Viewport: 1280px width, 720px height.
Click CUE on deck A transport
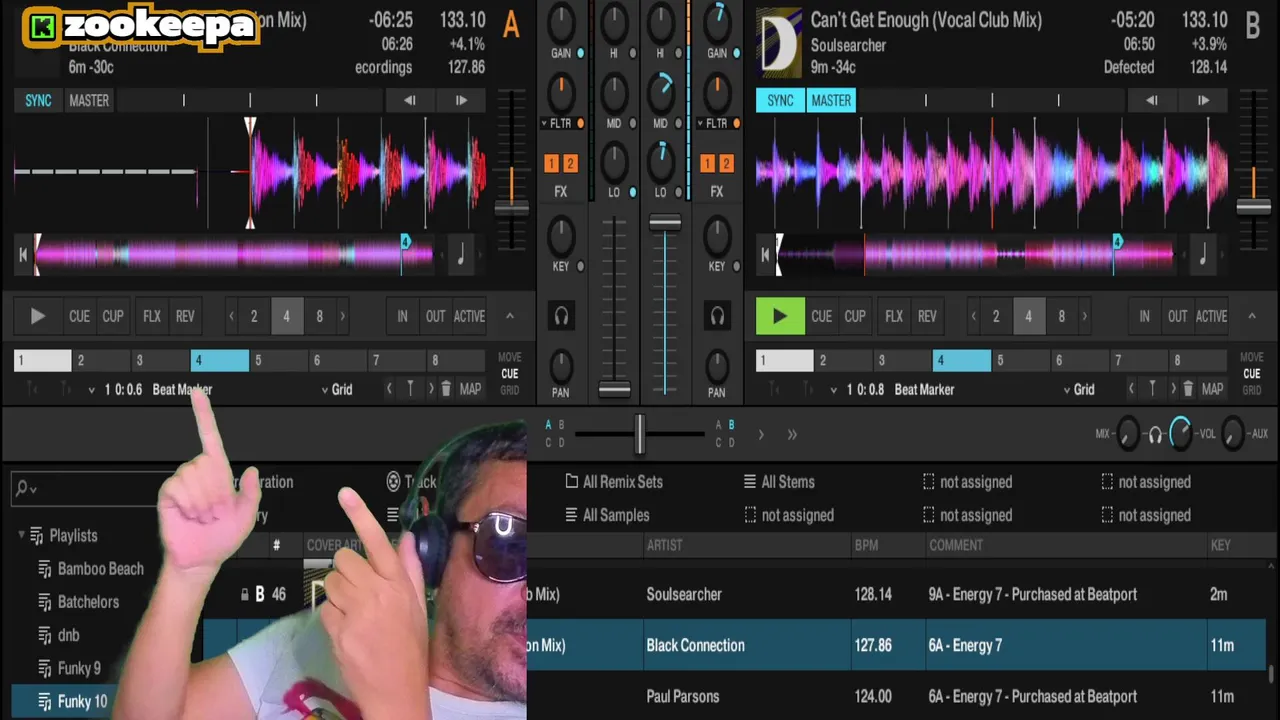79,316
